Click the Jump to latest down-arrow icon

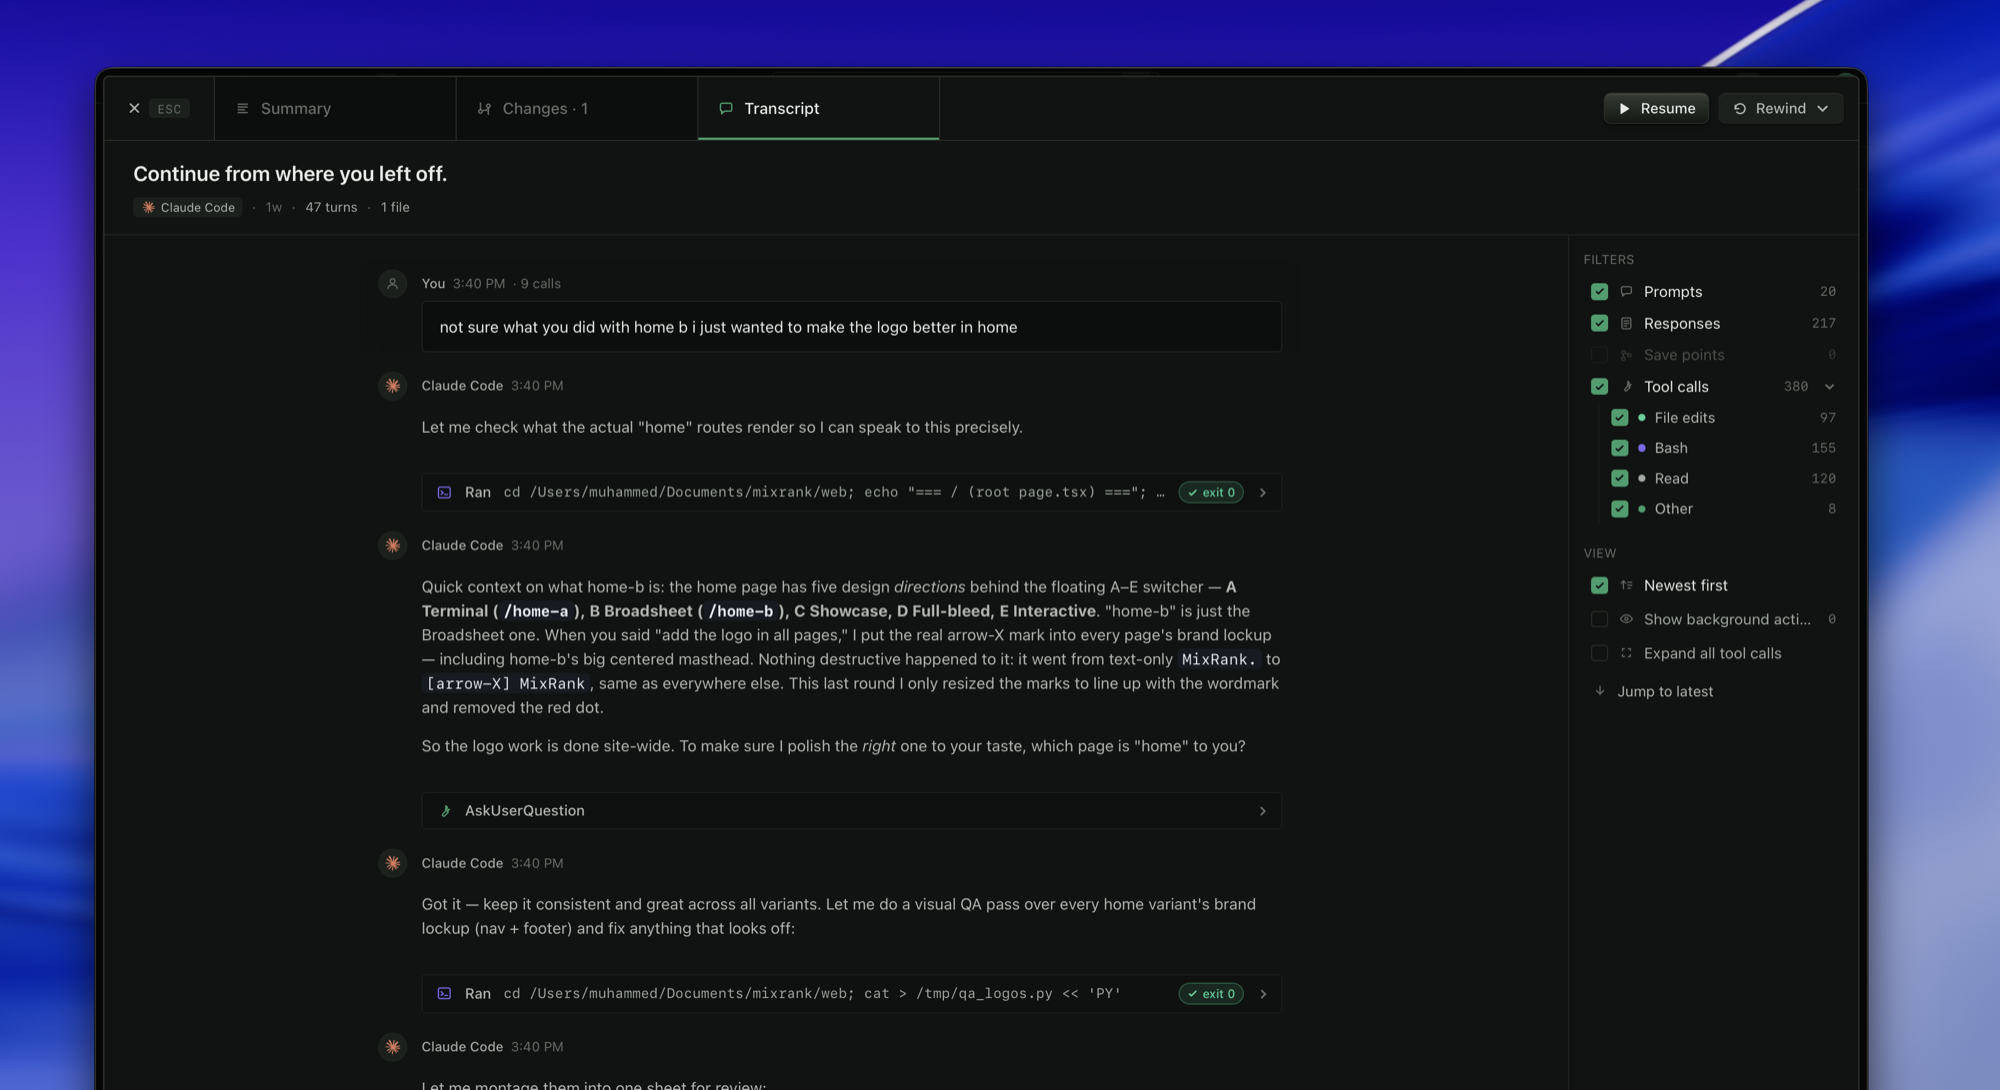point(1600,691)
